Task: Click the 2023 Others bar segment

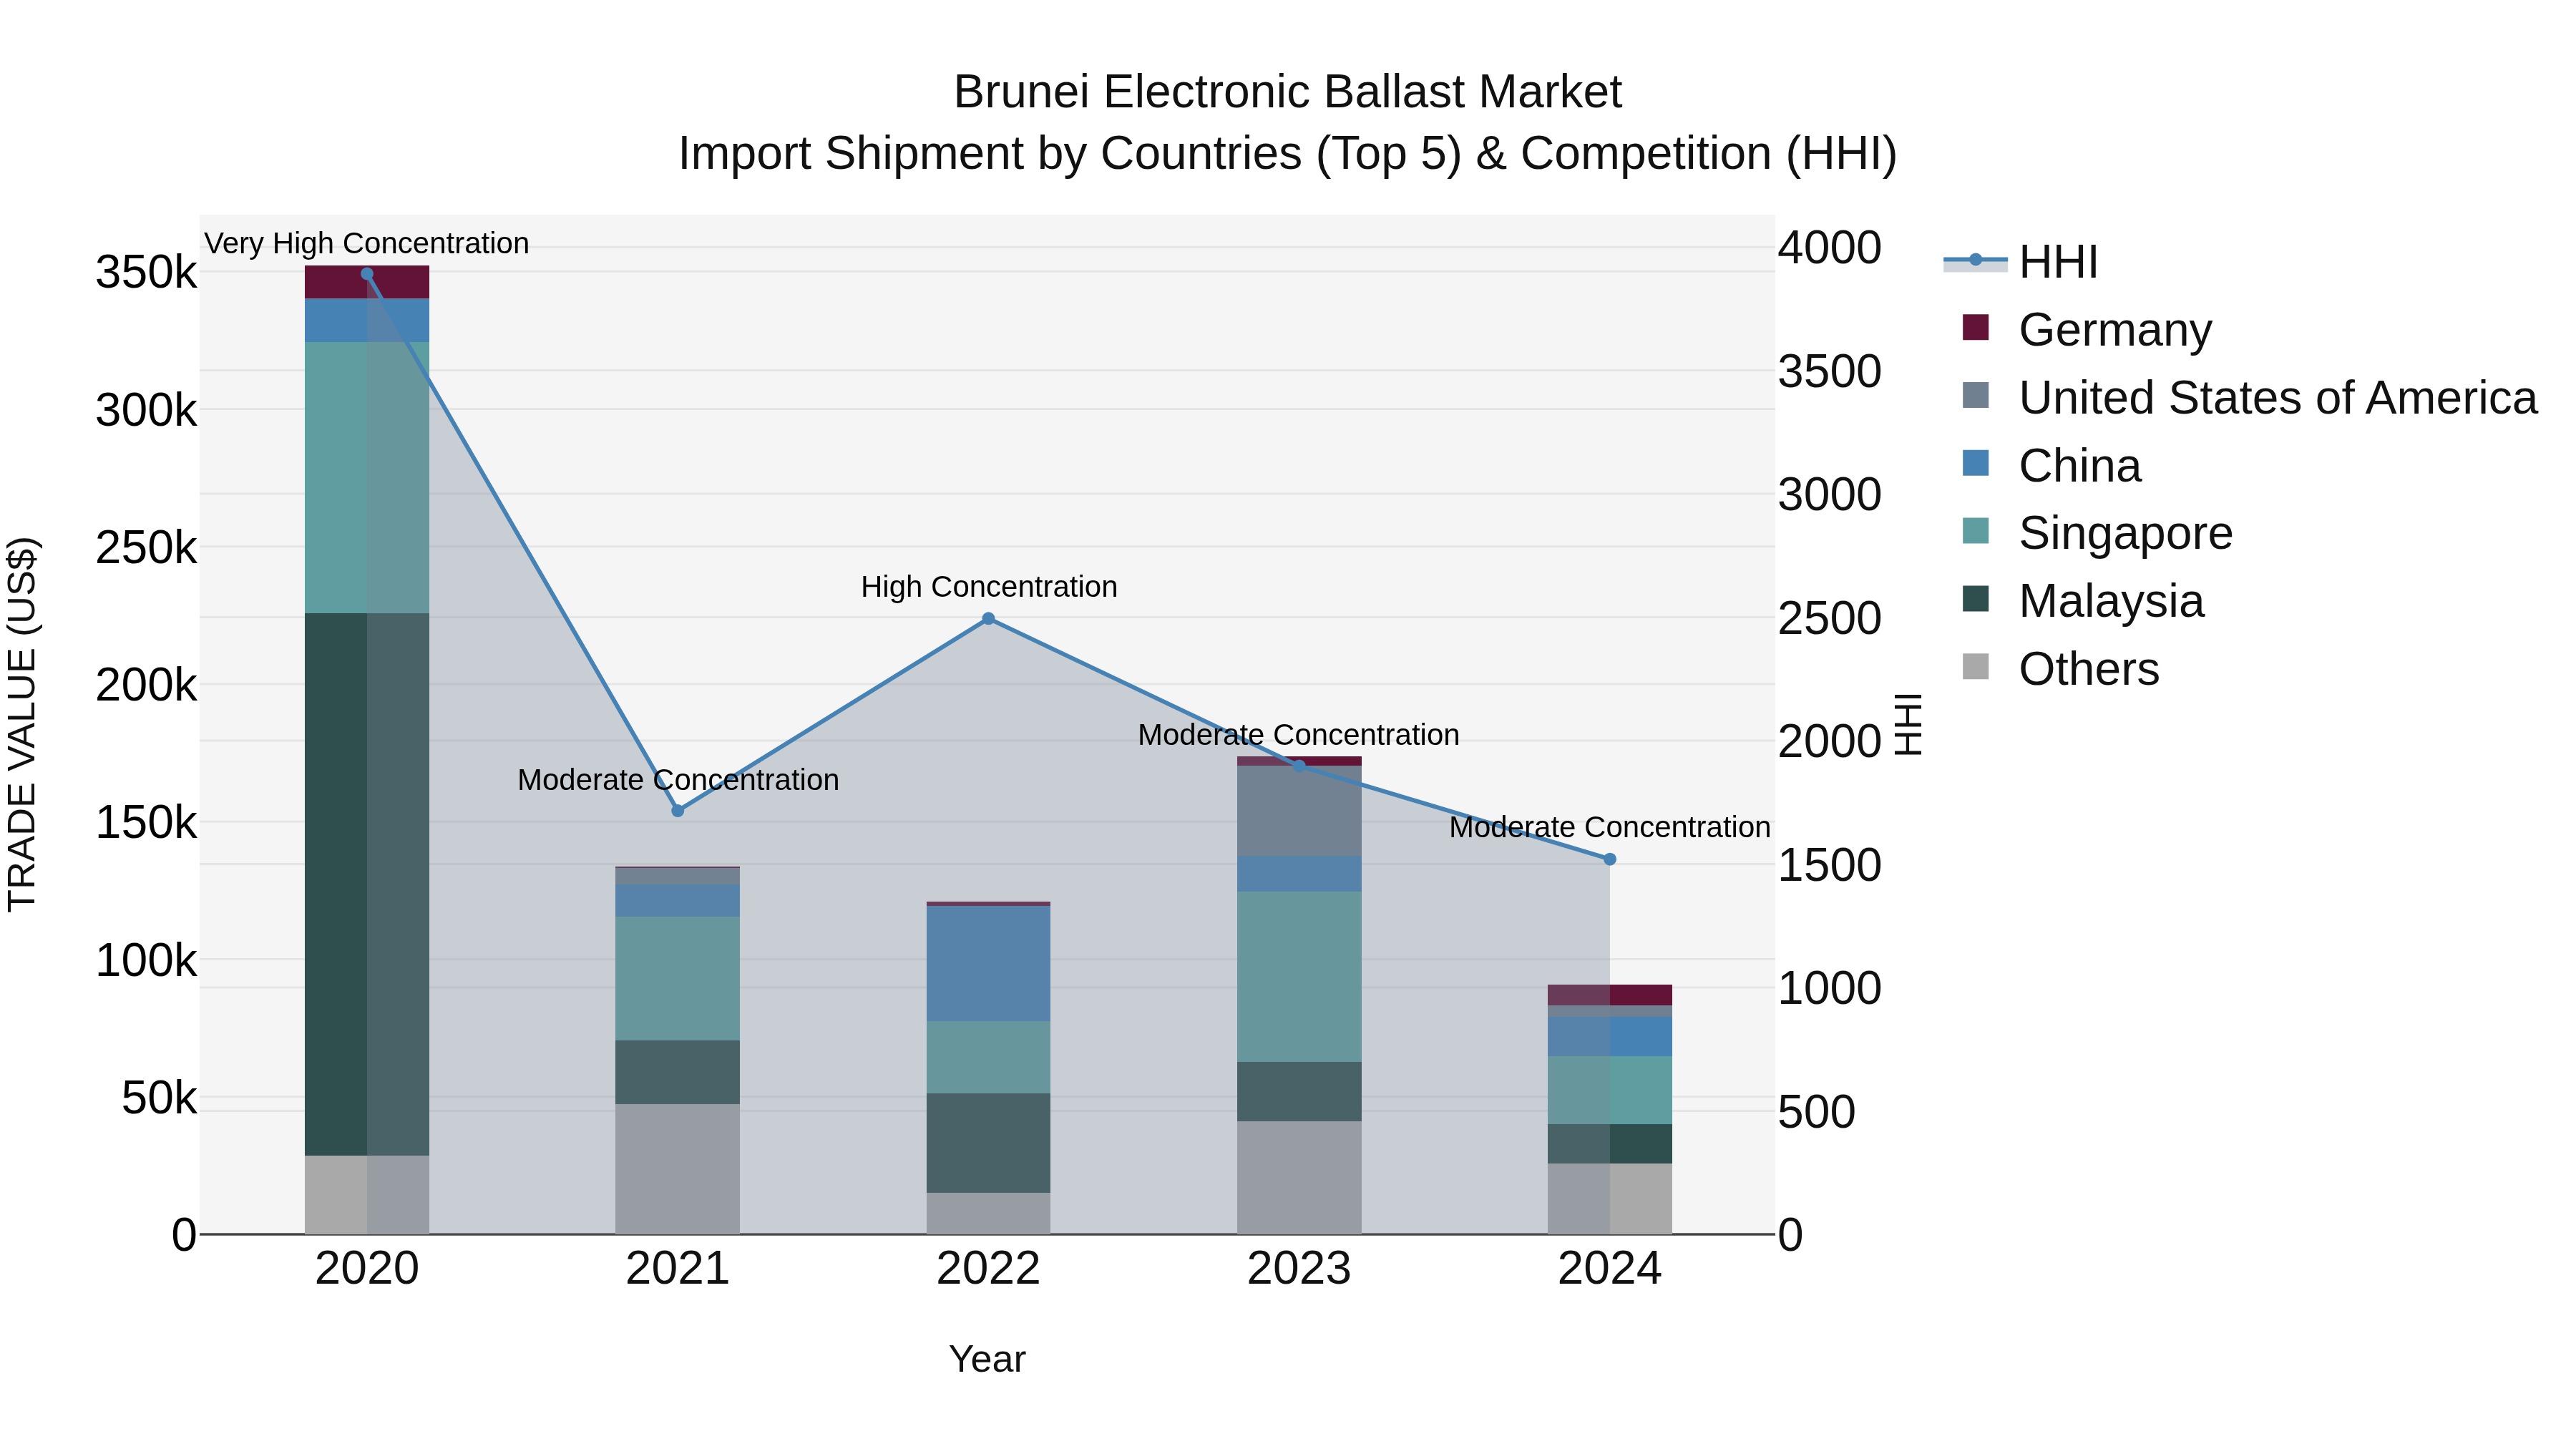Action: click(x=1299, y=1178)
